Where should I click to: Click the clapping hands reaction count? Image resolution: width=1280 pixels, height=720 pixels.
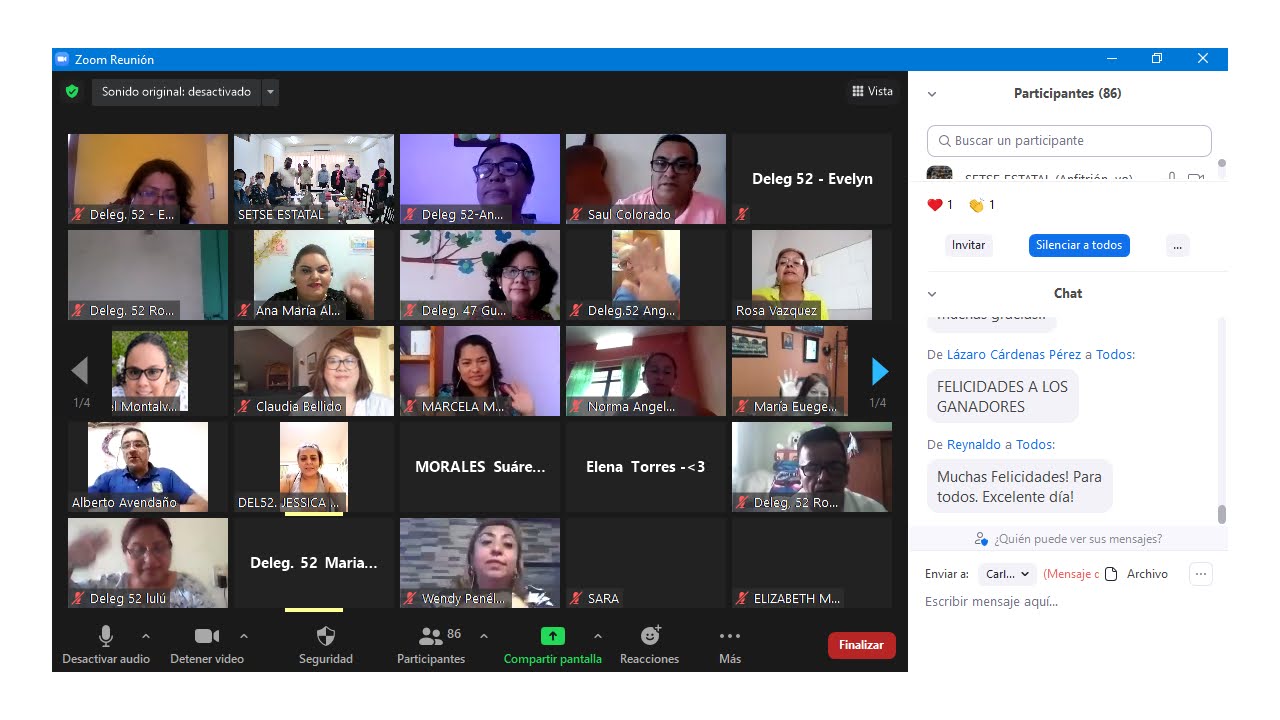(982, 205)
